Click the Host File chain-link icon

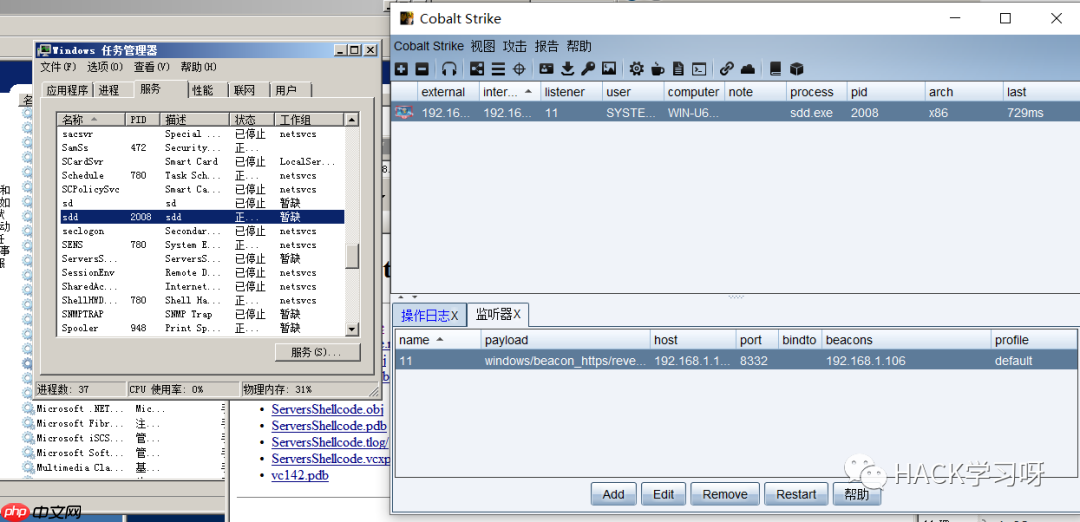pyautogui.click(x=727, y=69)
